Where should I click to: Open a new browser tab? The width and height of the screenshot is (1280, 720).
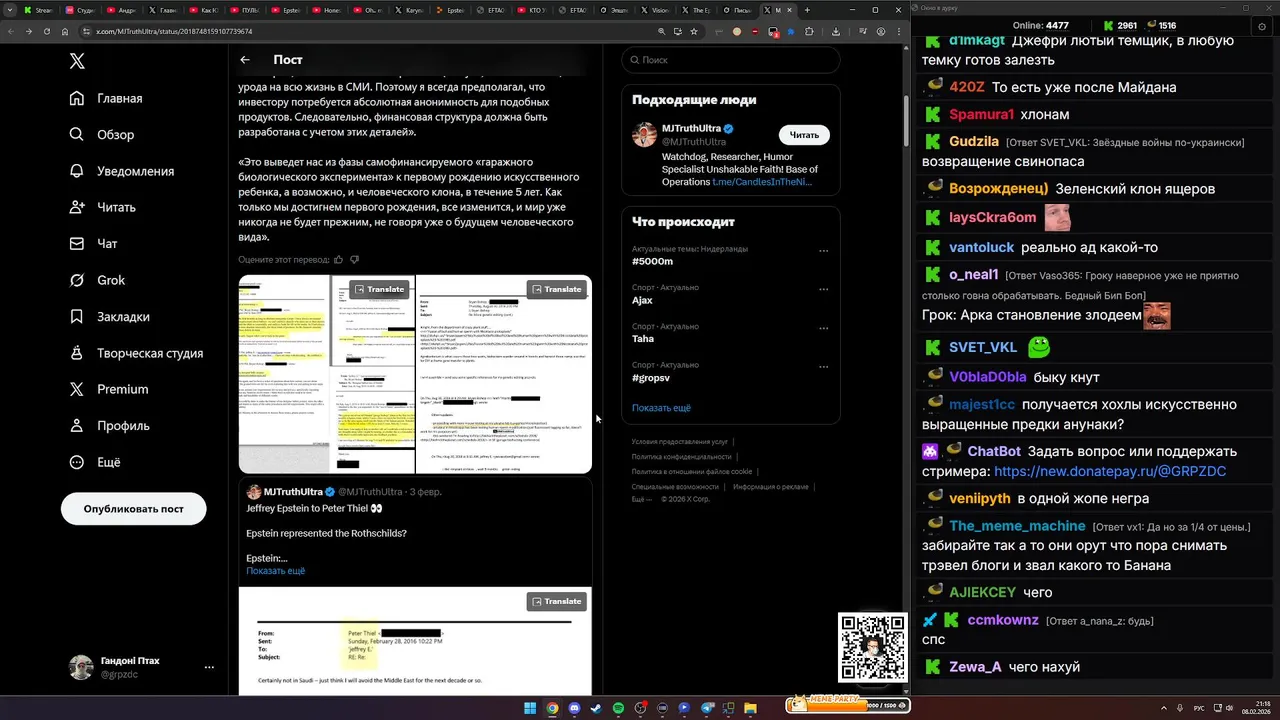[x=807, y=10]
